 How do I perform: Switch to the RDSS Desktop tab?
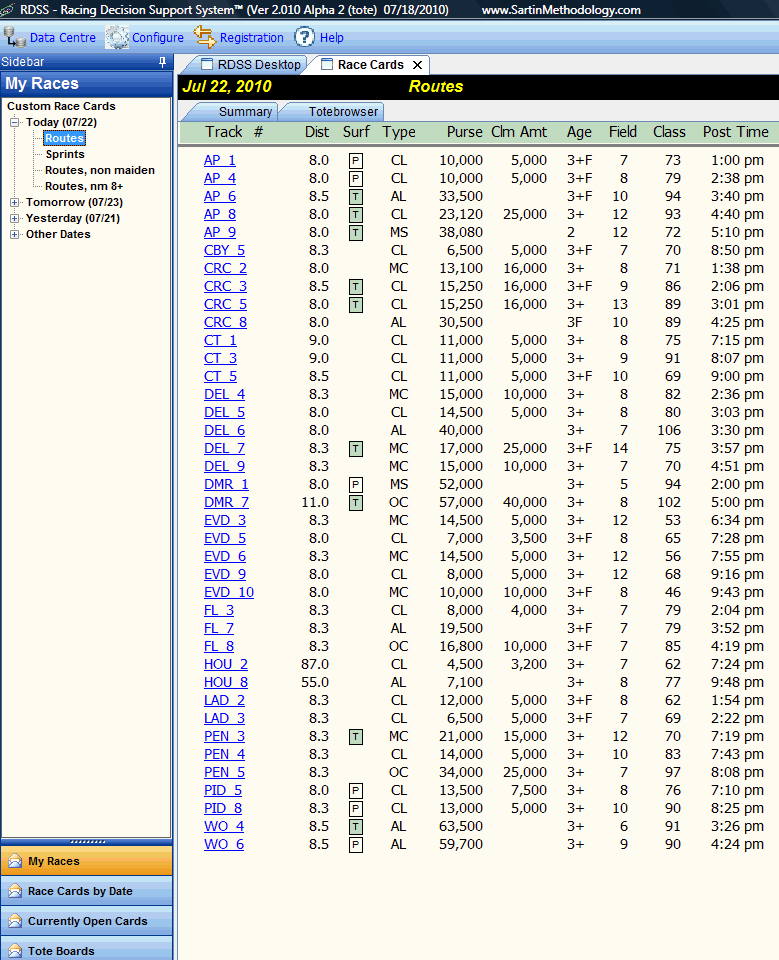pyautogui.click(x=251, y=65)
